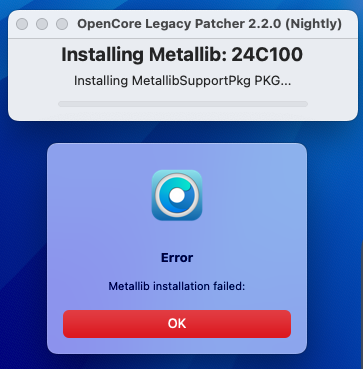Click the (Nightly) label in window title

(314, 24)
